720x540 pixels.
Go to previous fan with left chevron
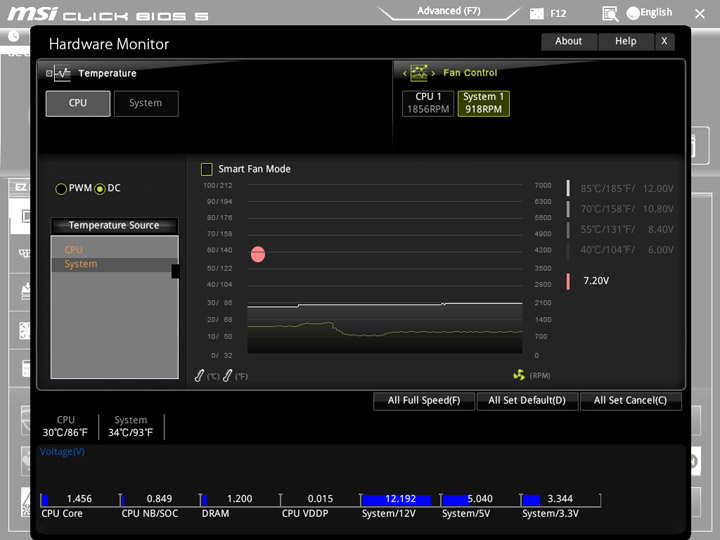(x=405, y=73)
